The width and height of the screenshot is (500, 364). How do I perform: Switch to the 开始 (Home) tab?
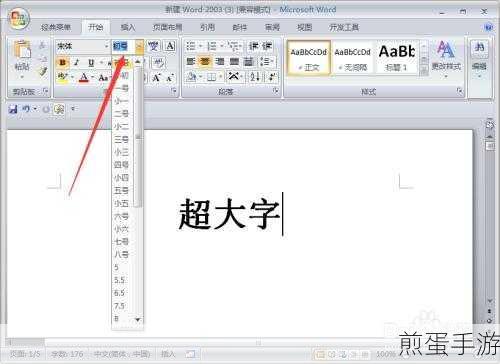pyautogui.click(x=96, y=27)
